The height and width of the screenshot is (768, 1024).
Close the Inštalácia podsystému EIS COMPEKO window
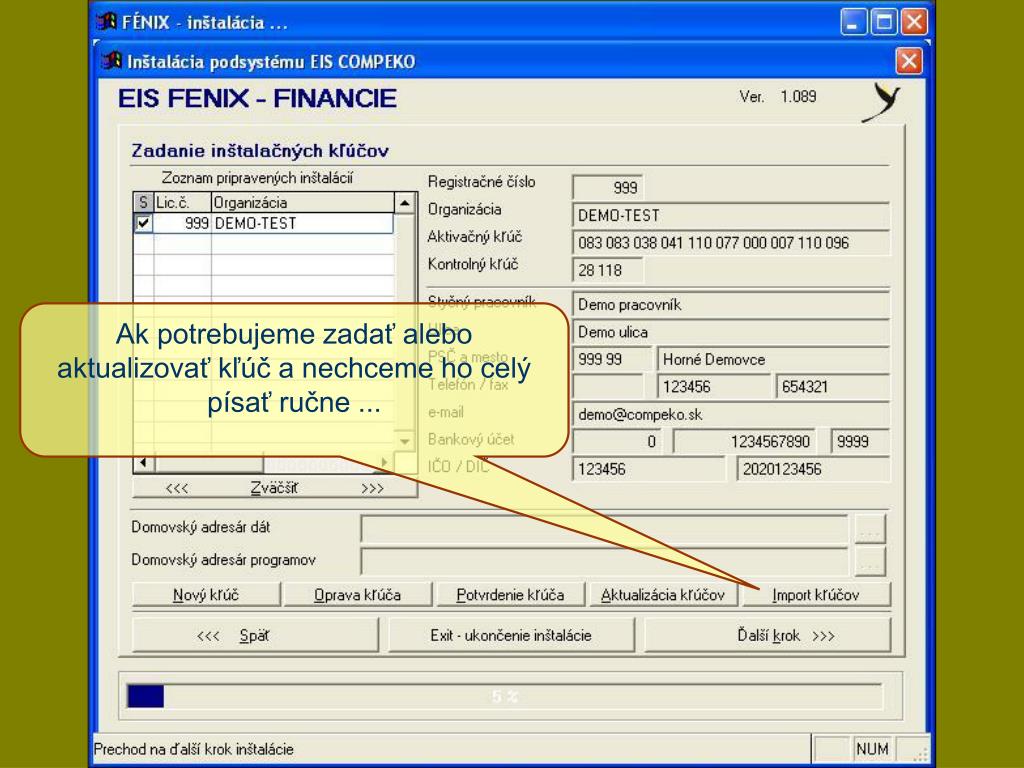908,61
